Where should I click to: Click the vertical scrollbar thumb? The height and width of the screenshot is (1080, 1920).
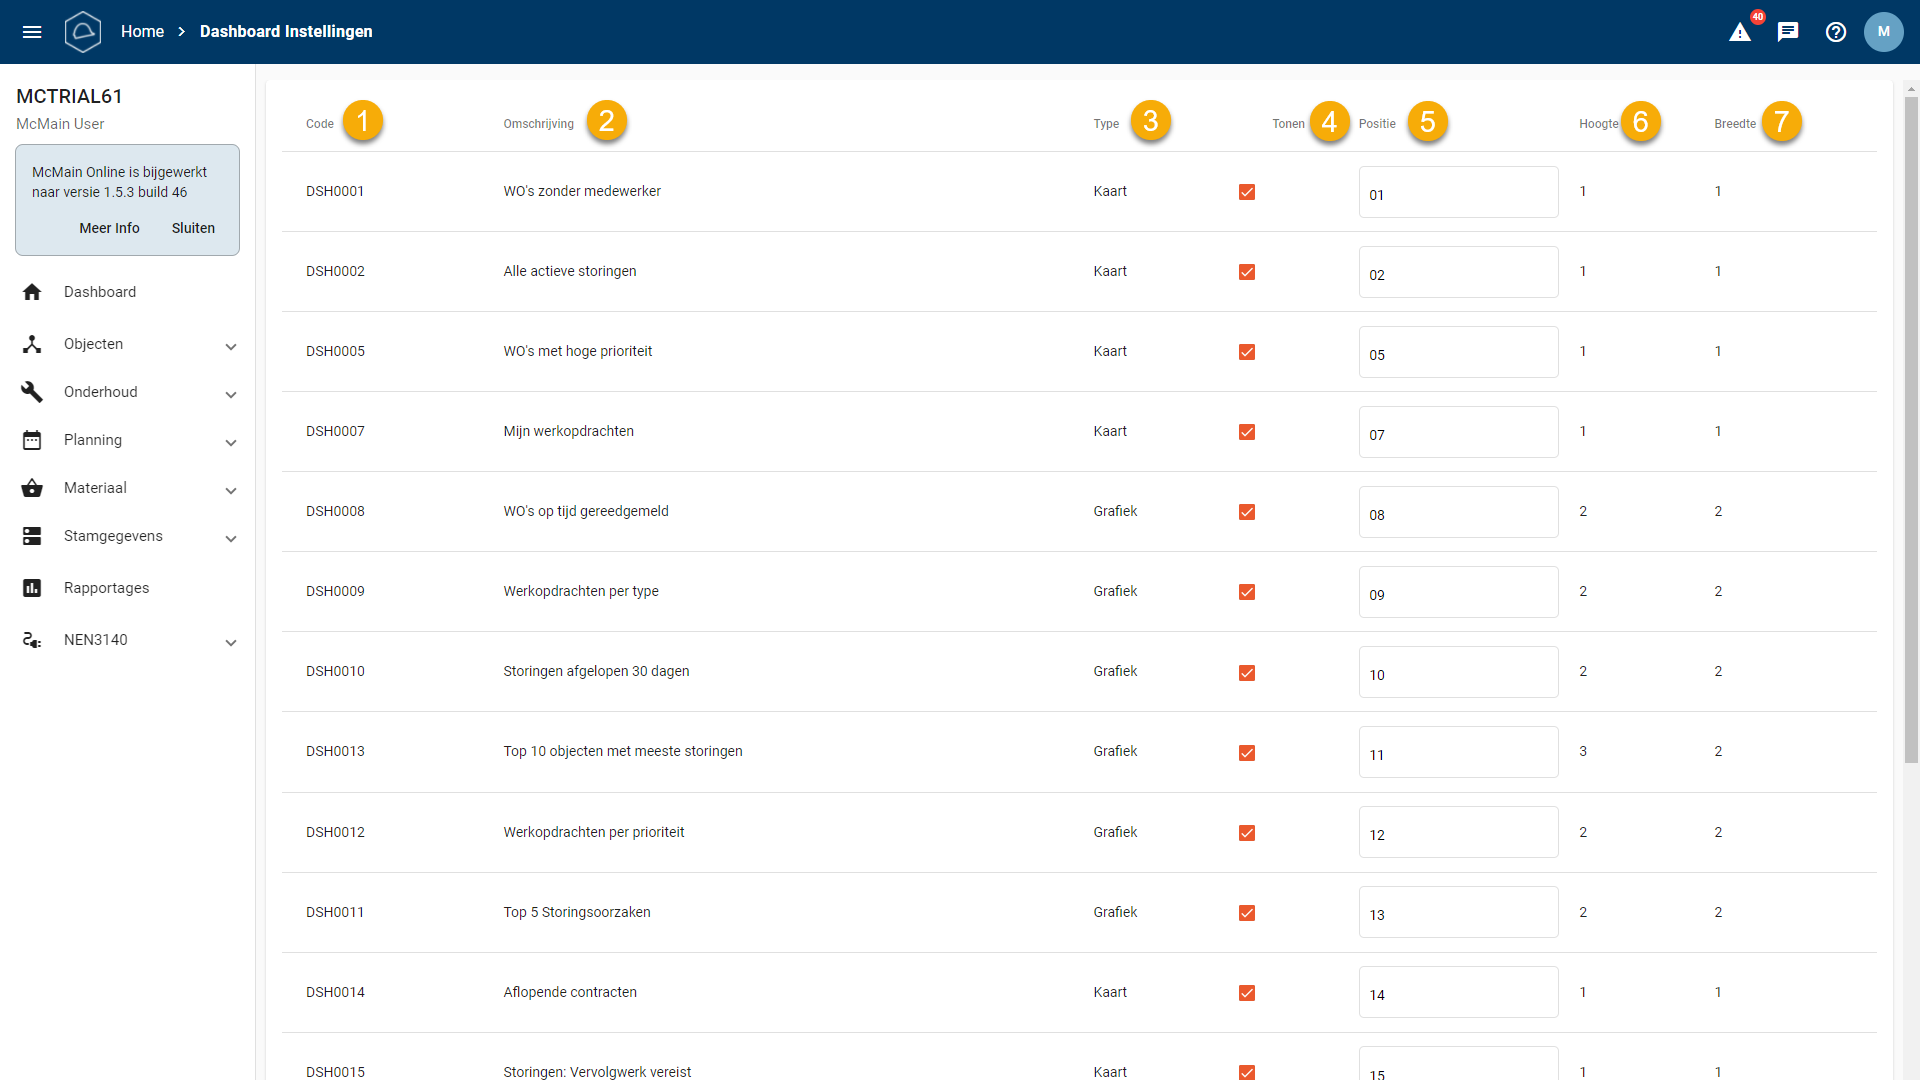click(x=1911, y=430)
